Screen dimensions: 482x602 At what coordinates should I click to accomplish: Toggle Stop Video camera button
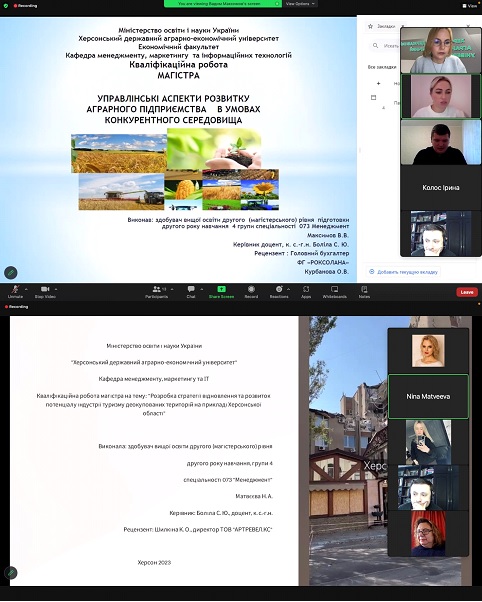(45, 292)
